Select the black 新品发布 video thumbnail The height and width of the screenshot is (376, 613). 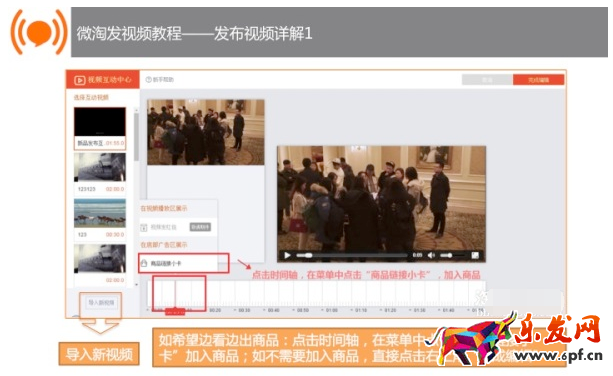(x=100, y=122)
